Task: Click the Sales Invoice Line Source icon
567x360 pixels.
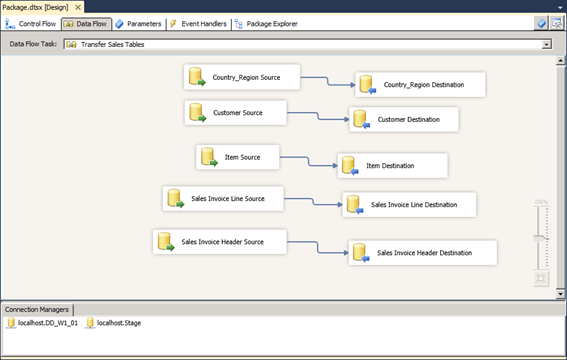Action: (176, 198)
